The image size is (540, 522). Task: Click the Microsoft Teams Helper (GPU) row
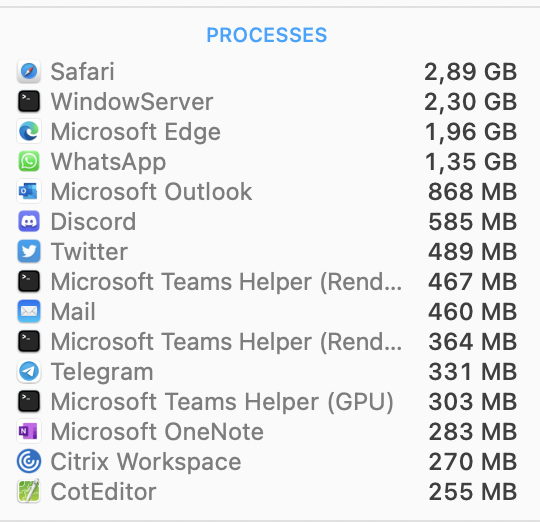point(267,401)
